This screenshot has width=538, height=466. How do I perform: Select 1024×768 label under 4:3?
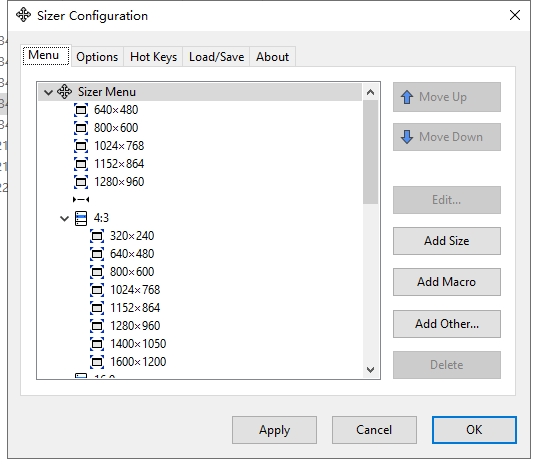click(x=135, y=290)
